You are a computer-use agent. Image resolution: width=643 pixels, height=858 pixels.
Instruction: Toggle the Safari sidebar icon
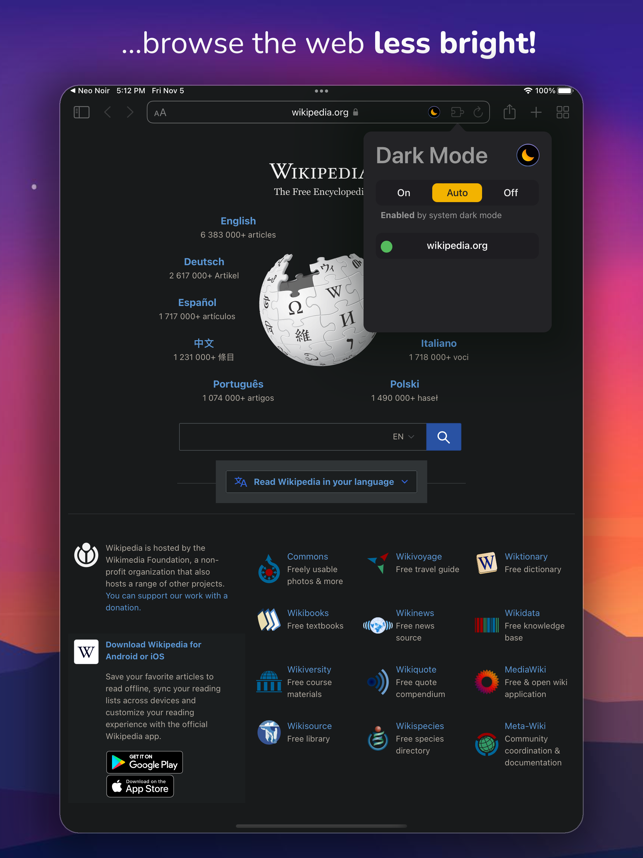click(x=82, y=112)
